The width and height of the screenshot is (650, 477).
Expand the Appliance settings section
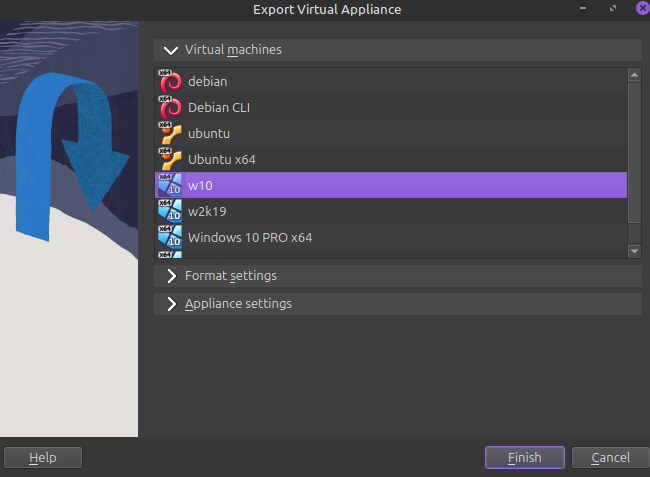click(x=171, y=304)
